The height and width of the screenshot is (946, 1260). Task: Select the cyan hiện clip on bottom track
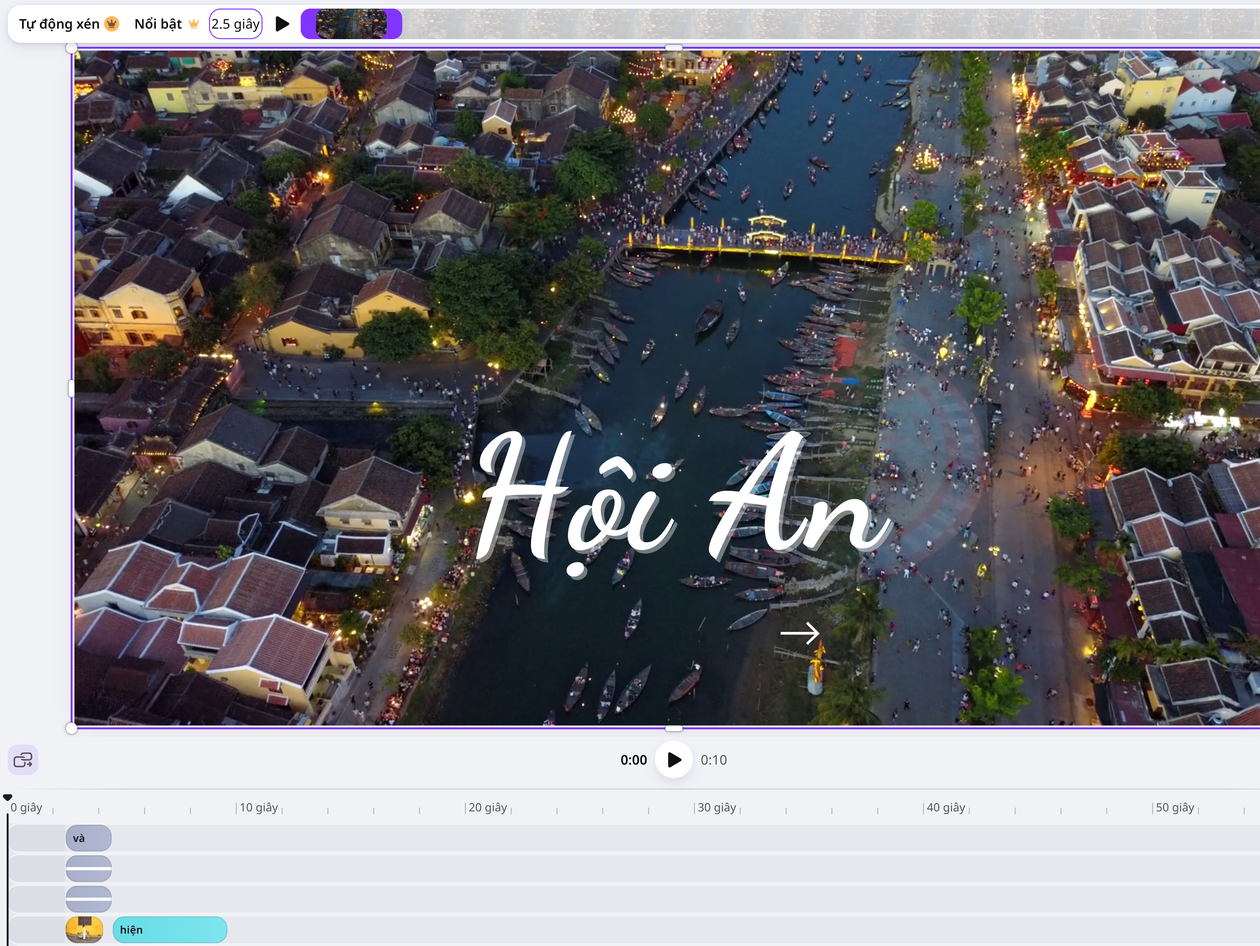point(170,929)
